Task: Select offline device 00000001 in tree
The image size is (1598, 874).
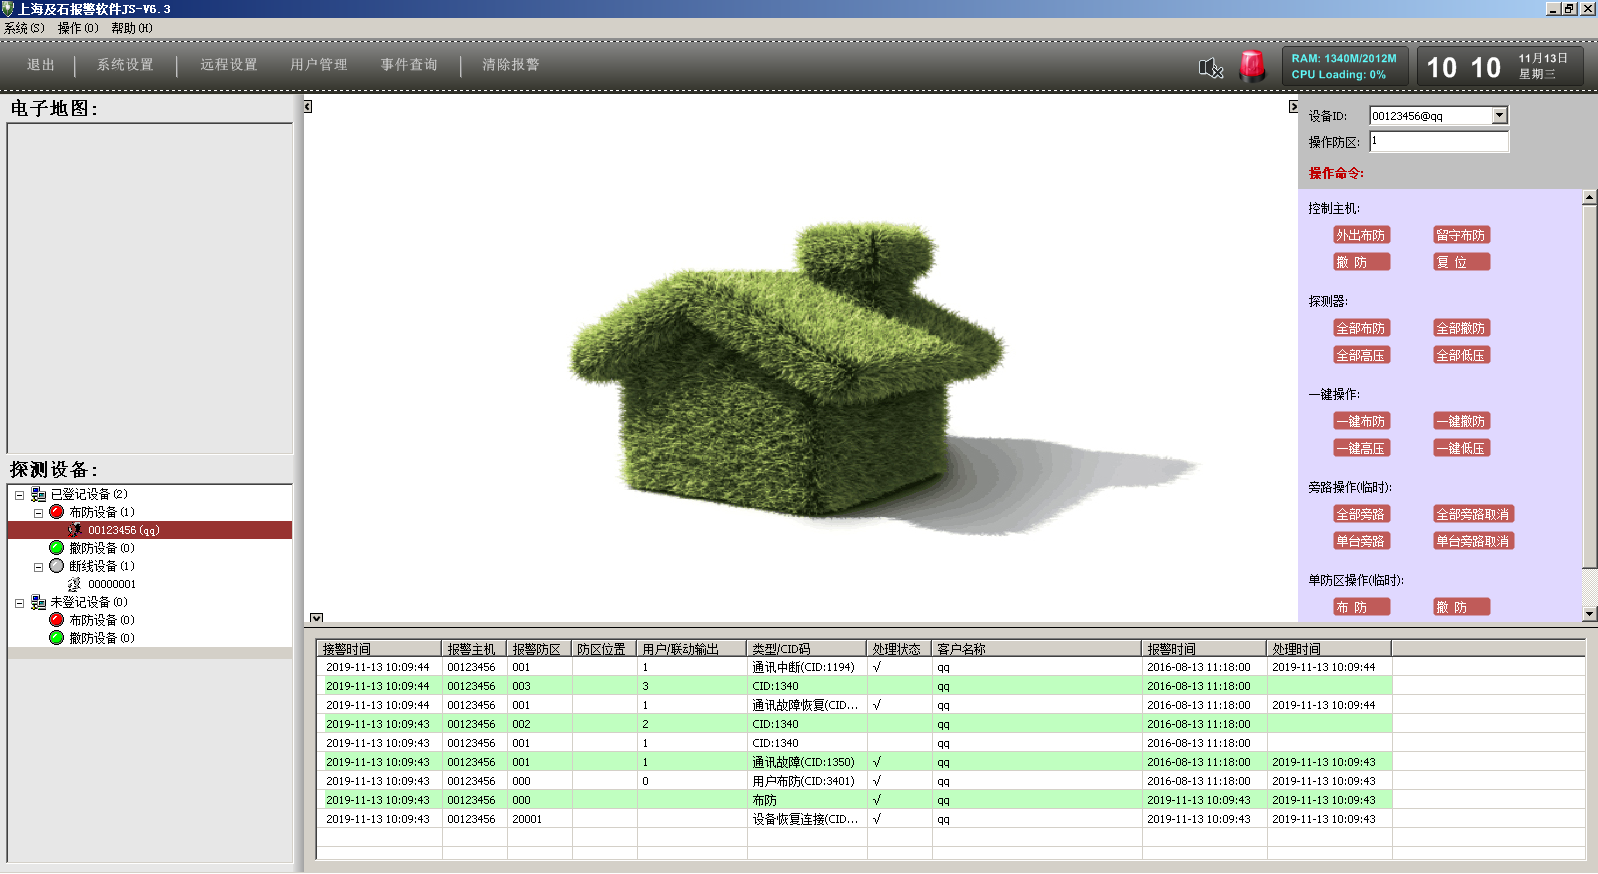Action: [111, 584]
